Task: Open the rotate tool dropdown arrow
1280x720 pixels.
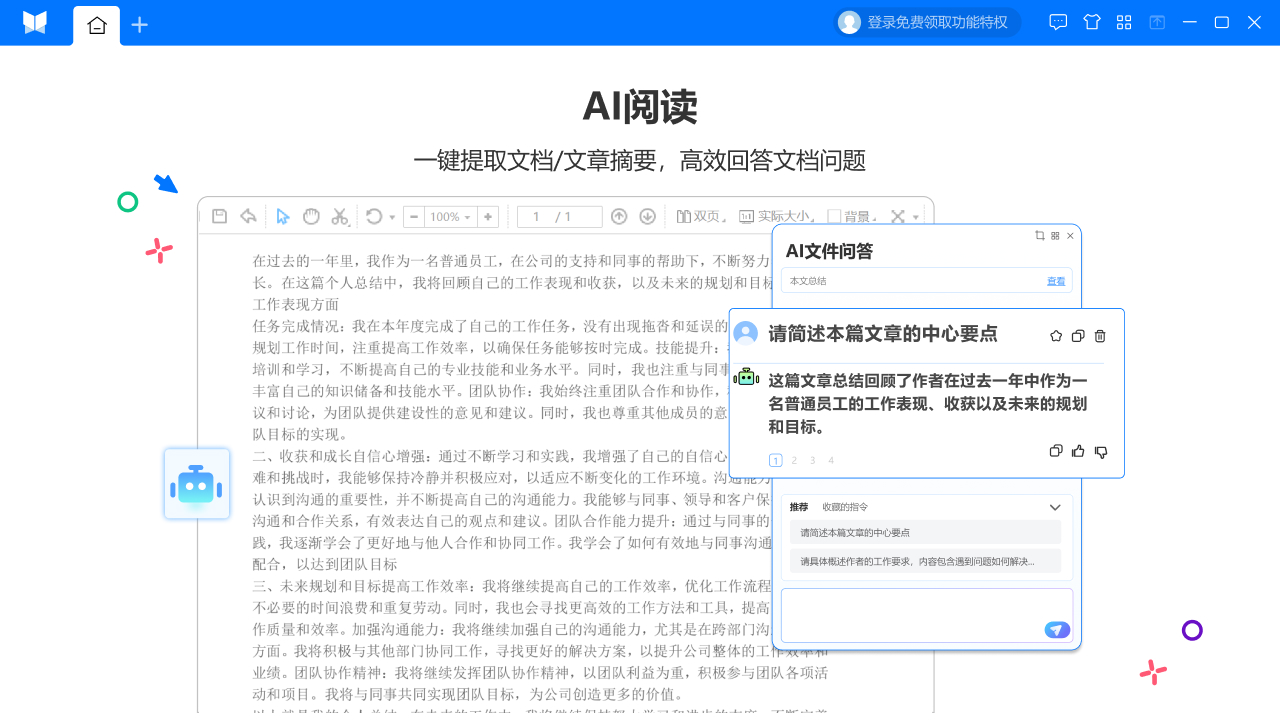Action: point(392,217)
